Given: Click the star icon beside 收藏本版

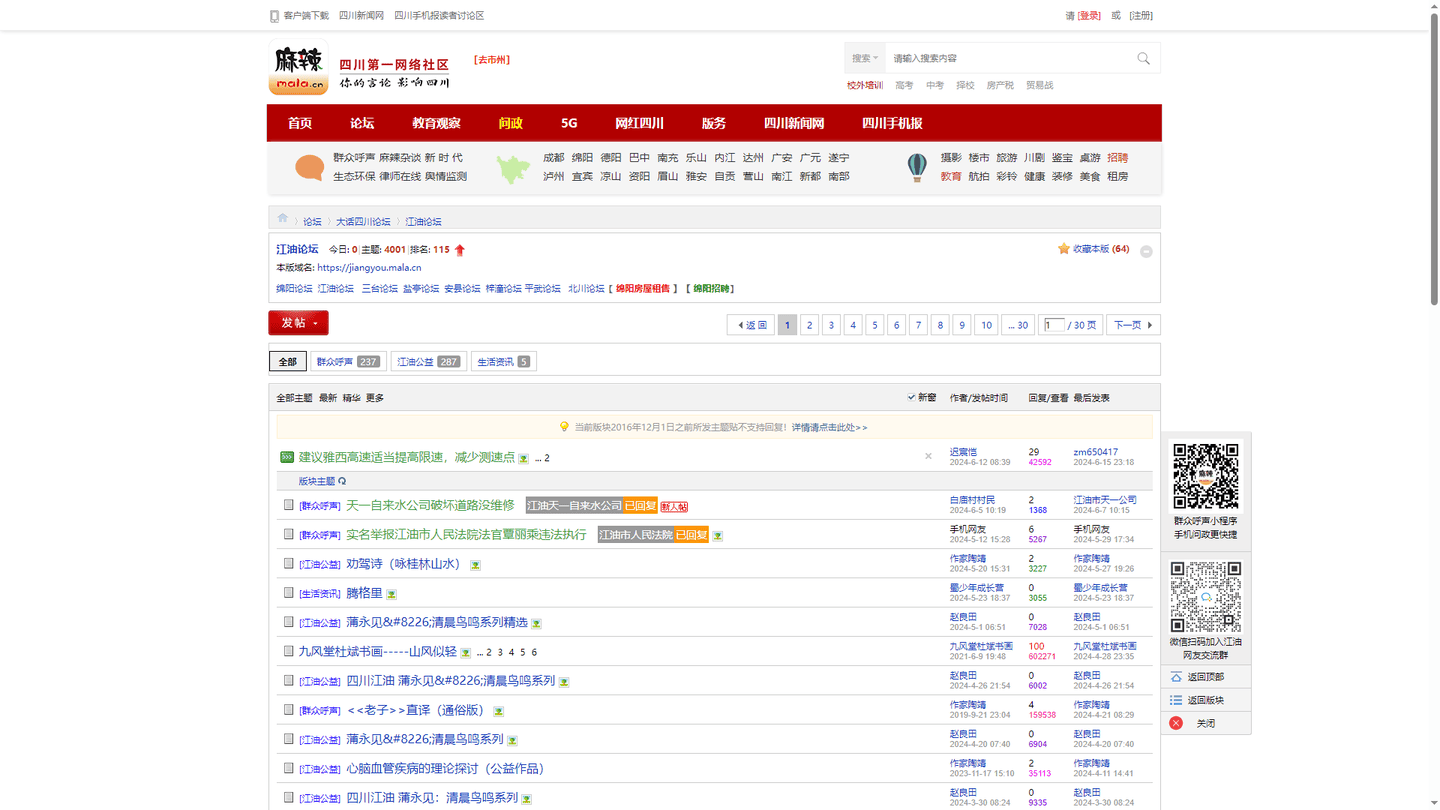Looking at the screenshot, I should coord(1063,249).
